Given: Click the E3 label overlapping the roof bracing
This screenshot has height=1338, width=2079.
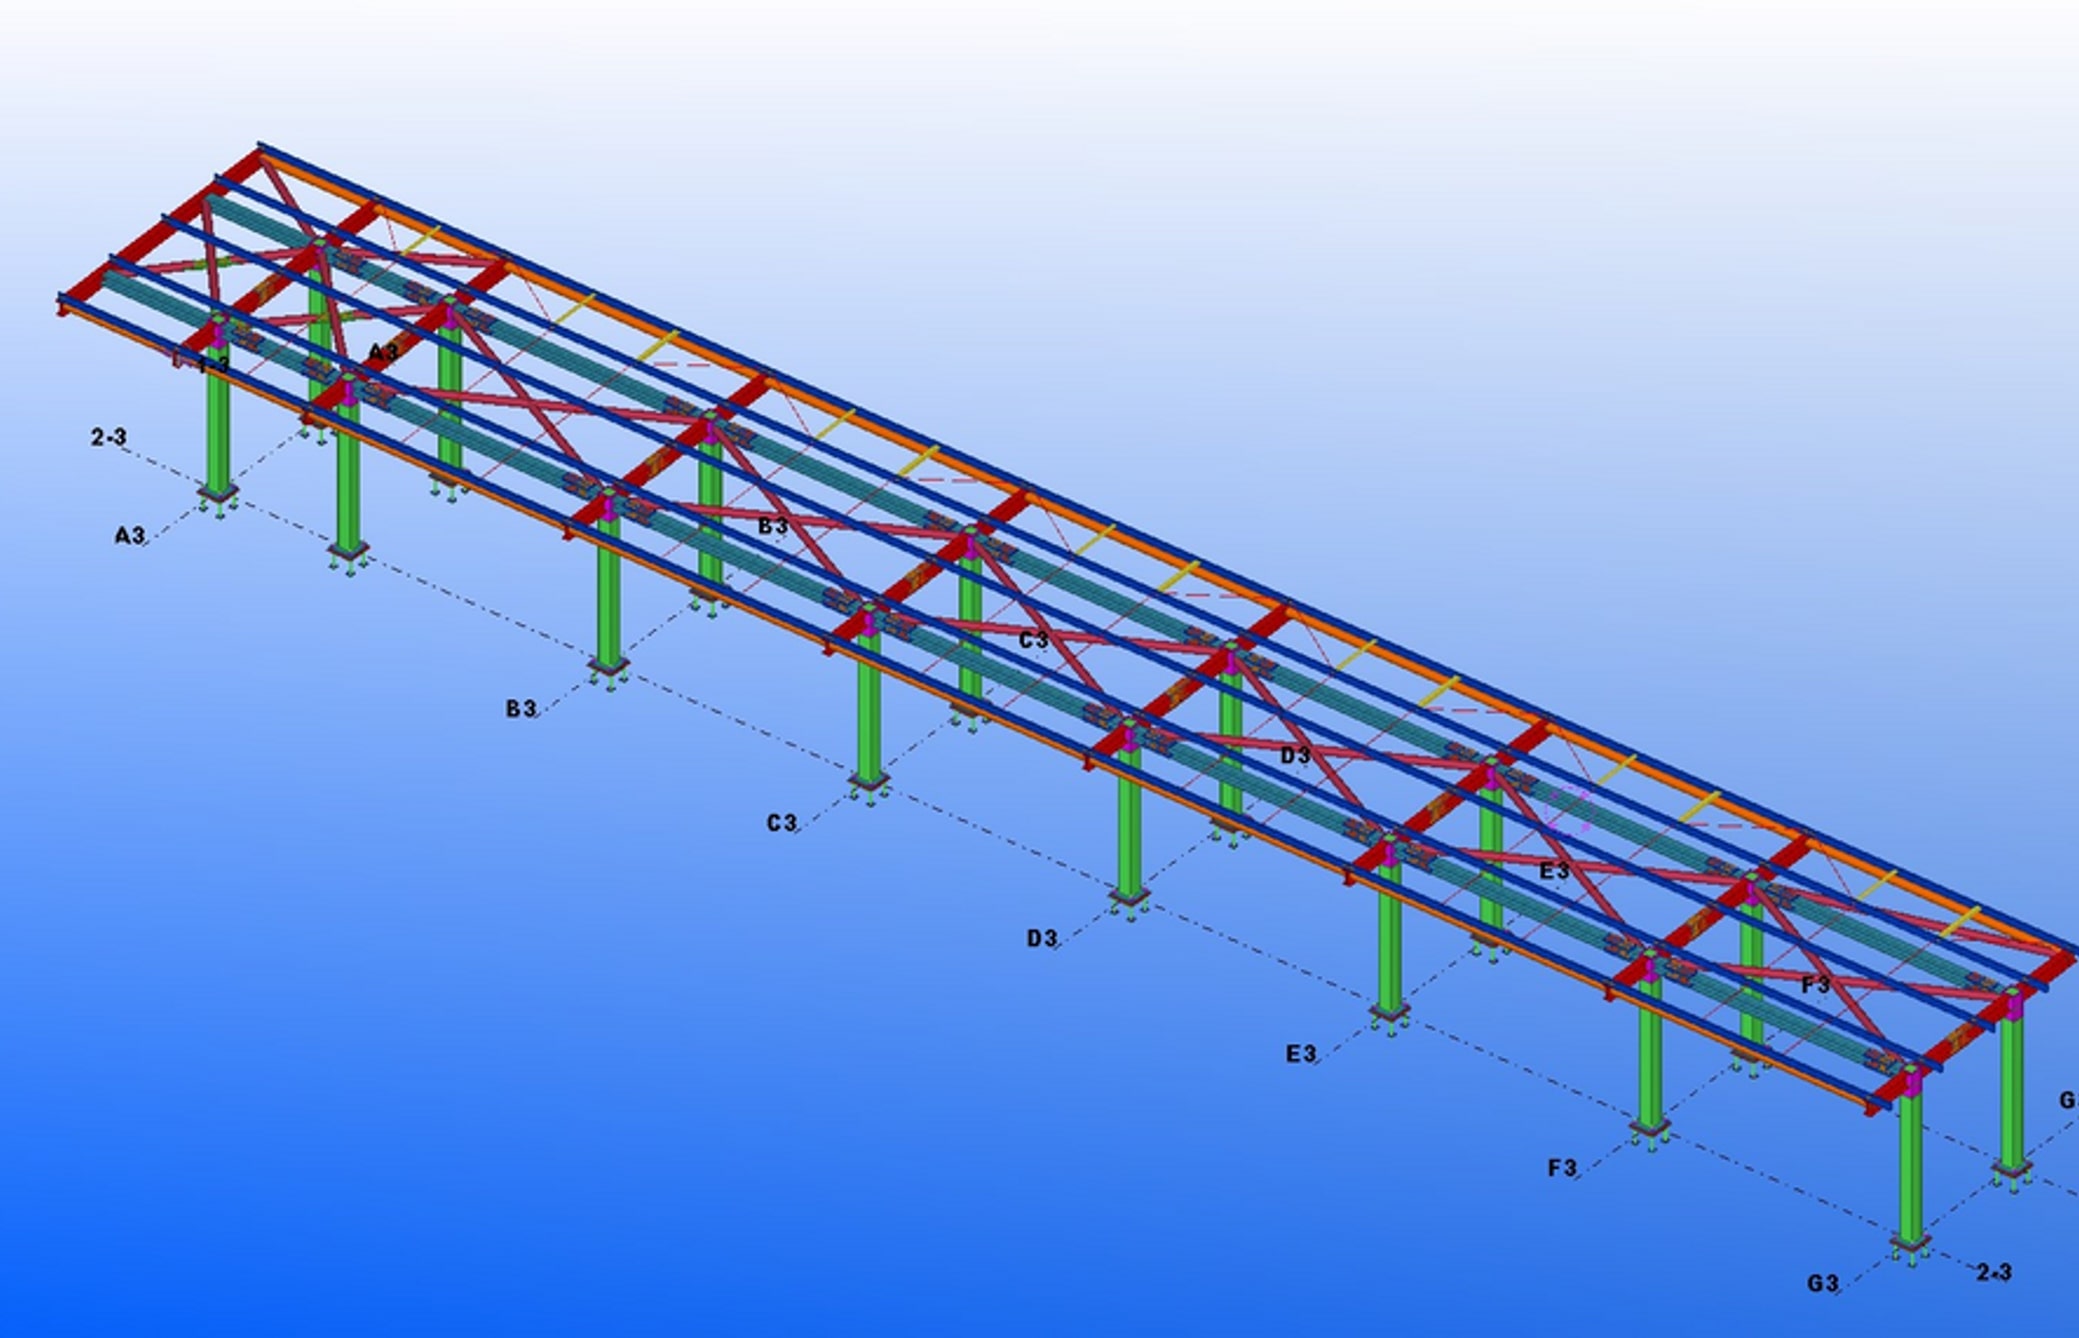Looking at the screenshot, I should pos(1554,871).
